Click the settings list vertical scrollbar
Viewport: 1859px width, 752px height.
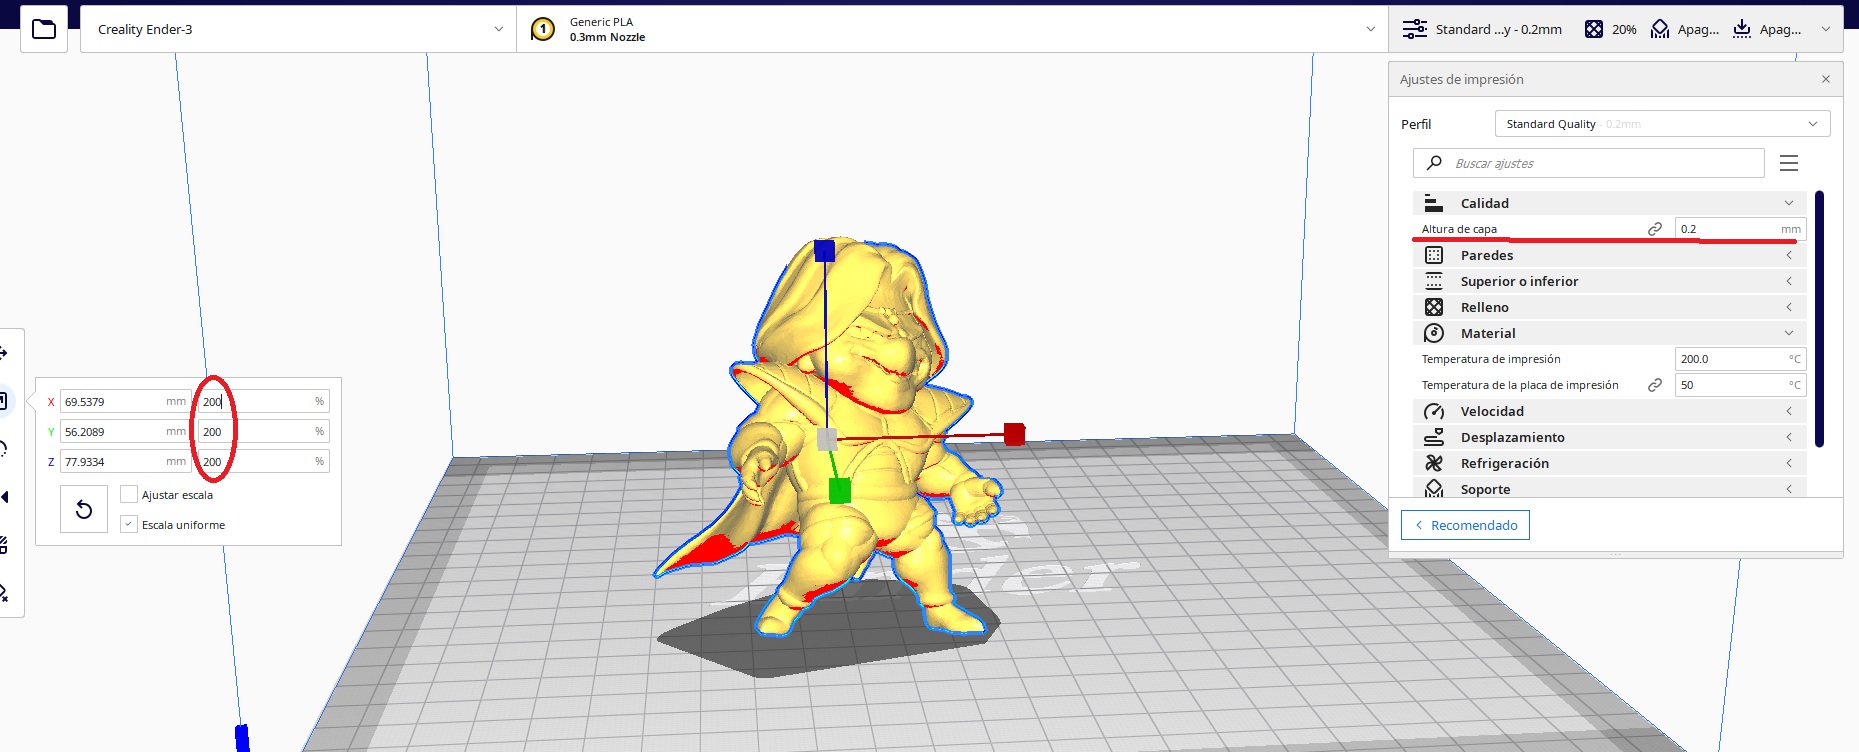1819,318
